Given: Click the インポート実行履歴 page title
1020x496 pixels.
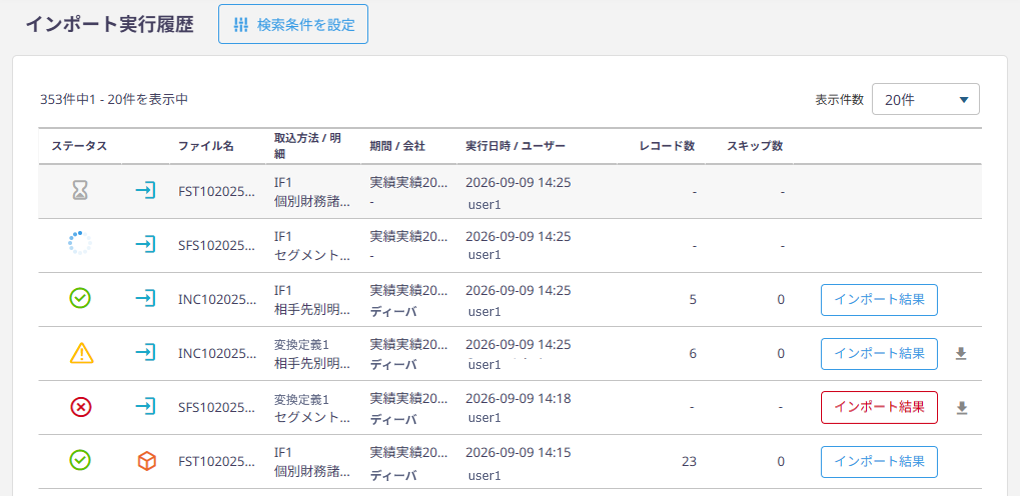Looking at the screenshot, I should coord(109,24).
